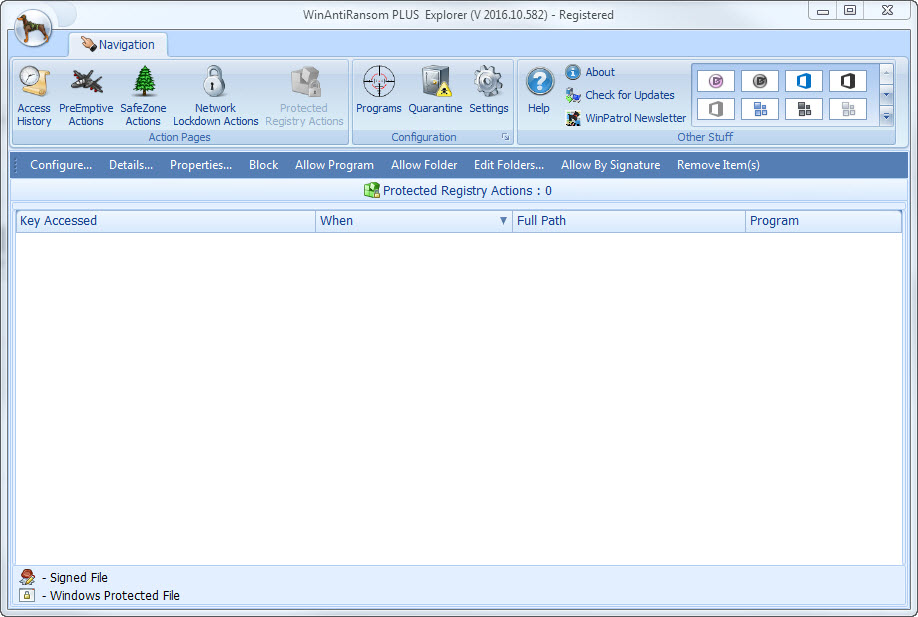Click Details... in the command bar
The height and width of the screenshot is (617, 918).
coord(131,165)
